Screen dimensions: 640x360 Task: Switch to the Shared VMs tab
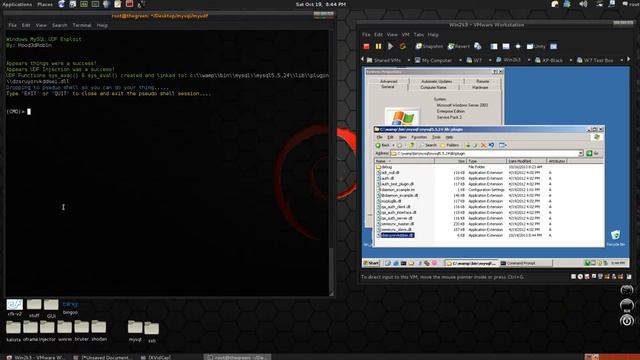click(x=384, y=60)
